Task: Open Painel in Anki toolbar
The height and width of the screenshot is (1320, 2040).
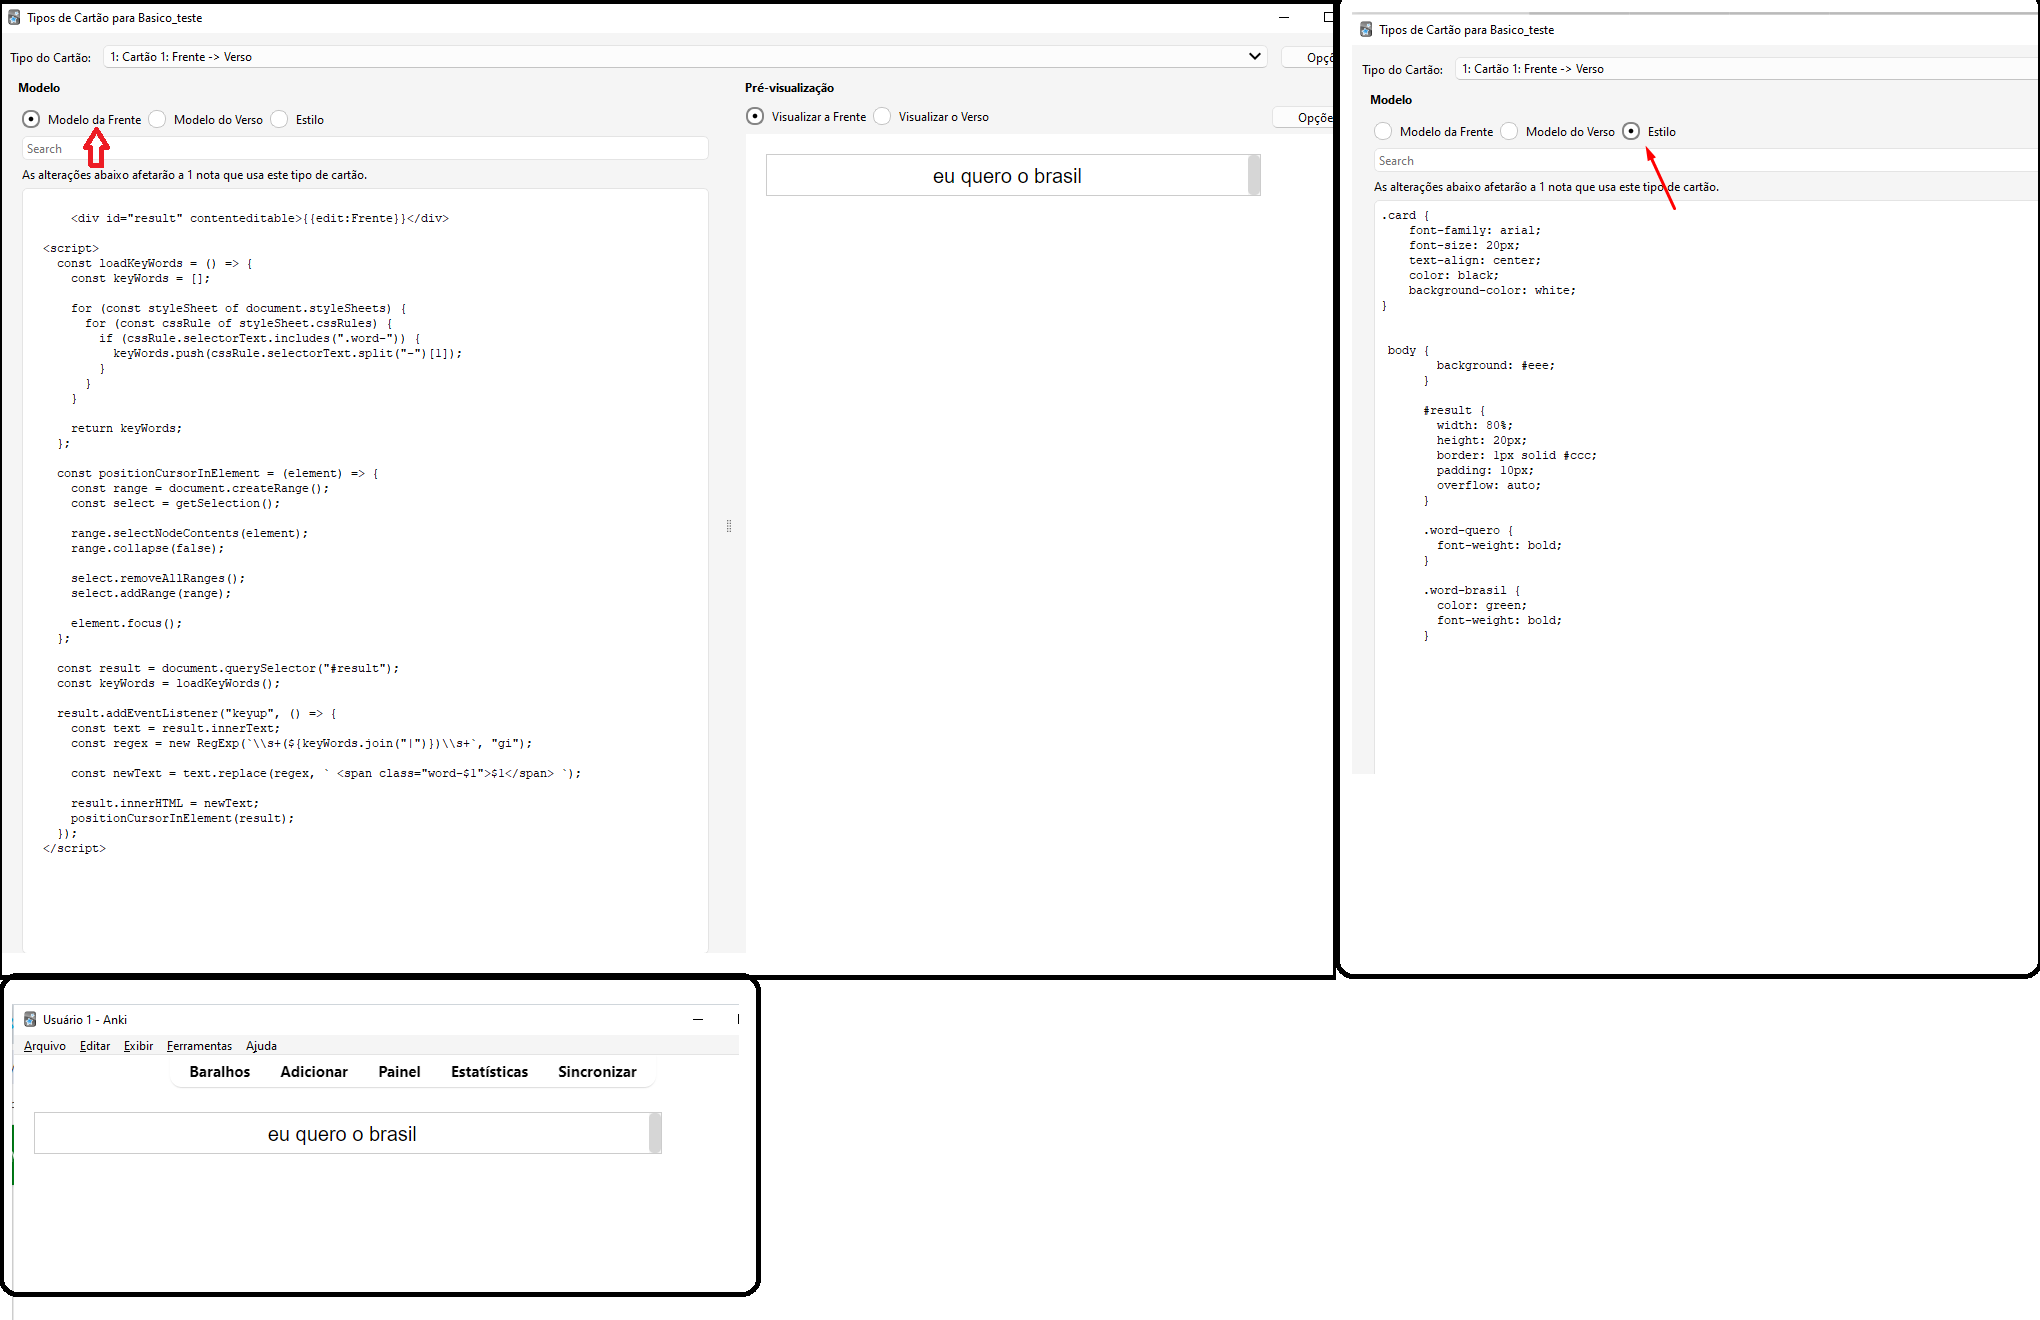Action: (399, 1072)
